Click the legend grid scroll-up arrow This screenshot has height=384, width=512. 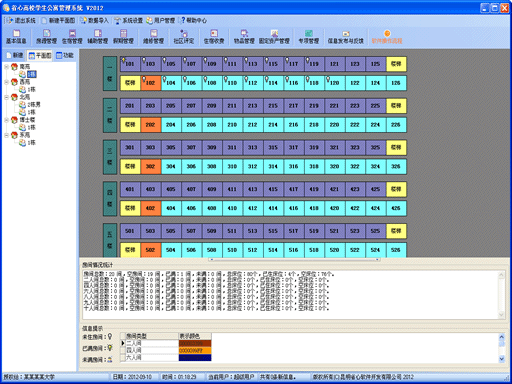[x=502, y=336]
